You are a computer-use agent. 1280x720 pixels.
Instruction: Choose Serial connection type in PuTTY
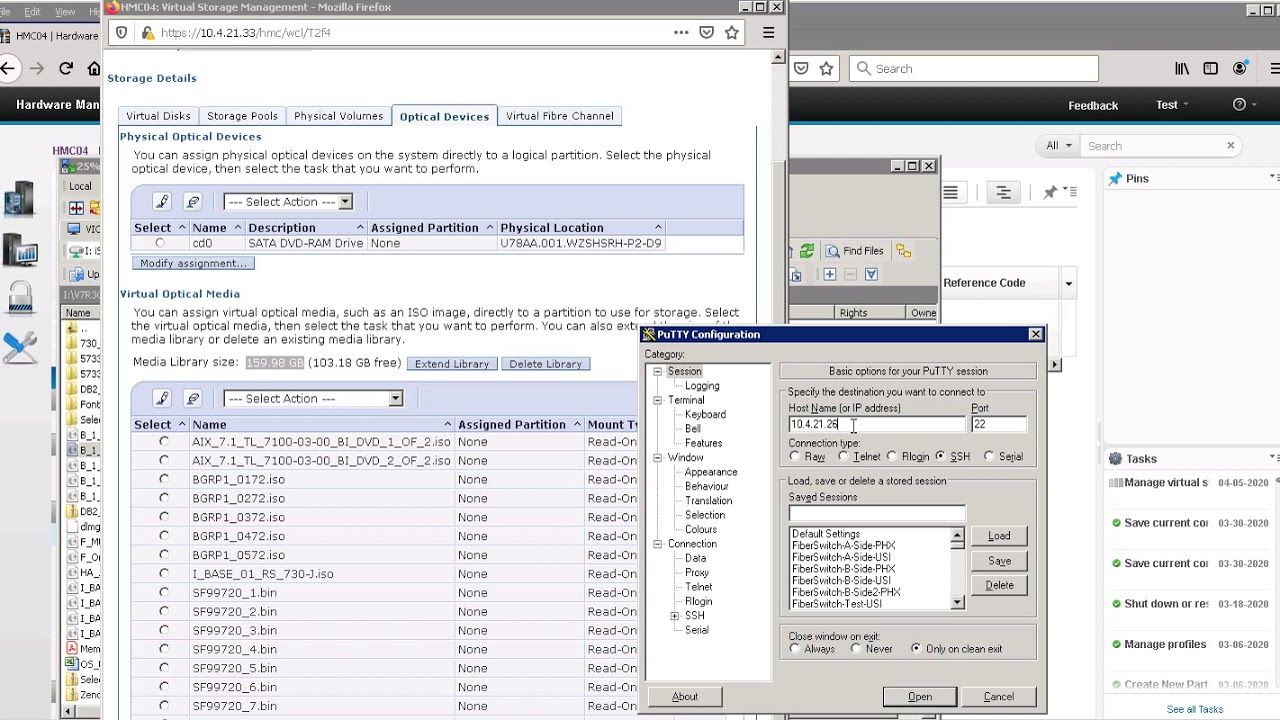point(989,457)
